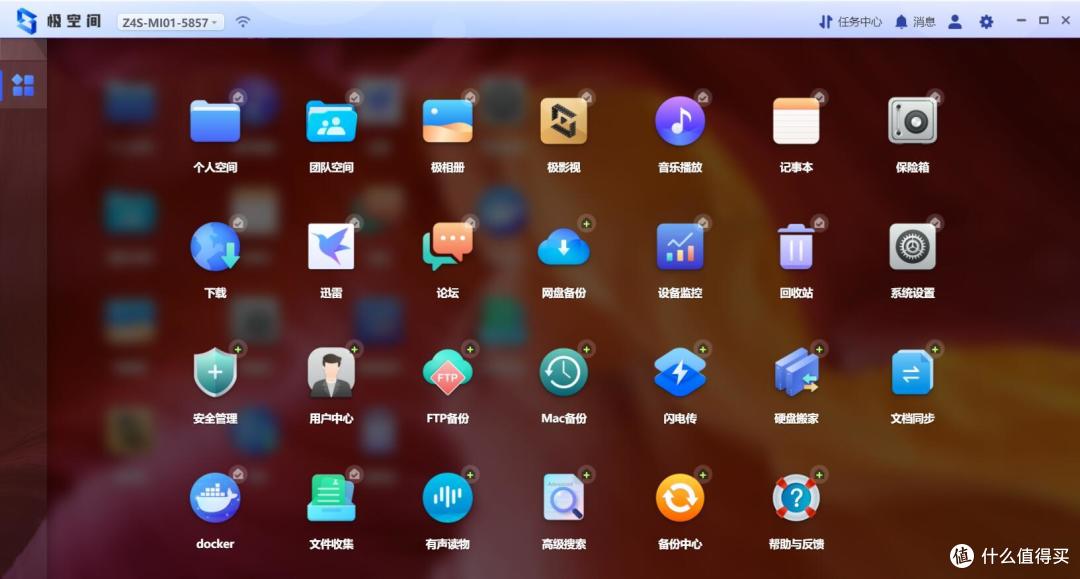Open the 任务中心 task center

point(851,22)
